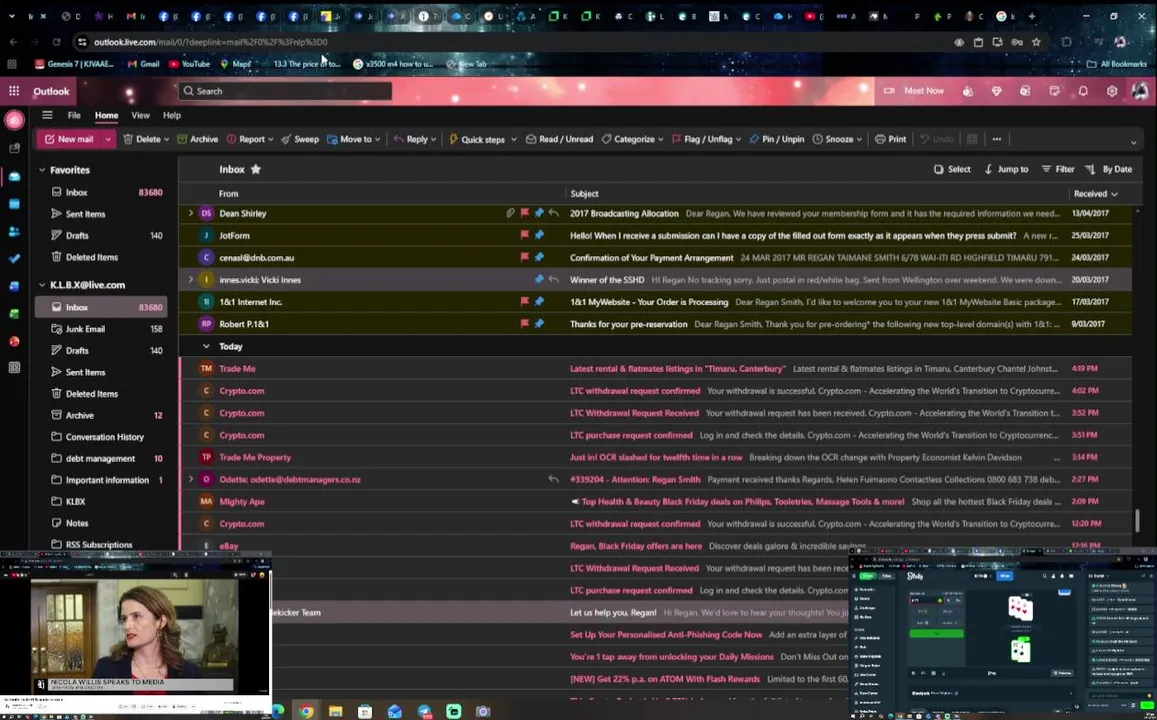Compose with New mail button

coord(69,139)
